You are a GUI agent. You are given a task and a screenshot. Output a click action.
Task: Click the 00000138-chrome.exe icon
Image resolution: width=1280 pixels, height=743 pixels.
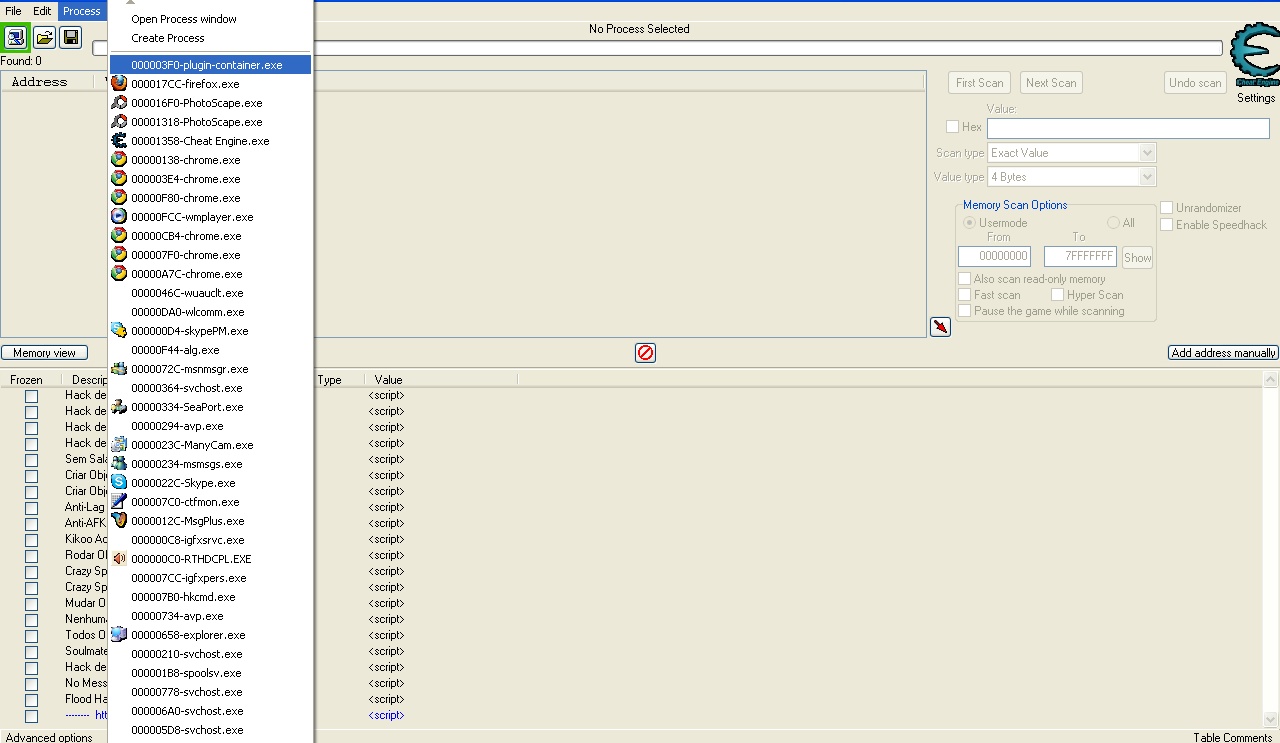tap(119, 160)
